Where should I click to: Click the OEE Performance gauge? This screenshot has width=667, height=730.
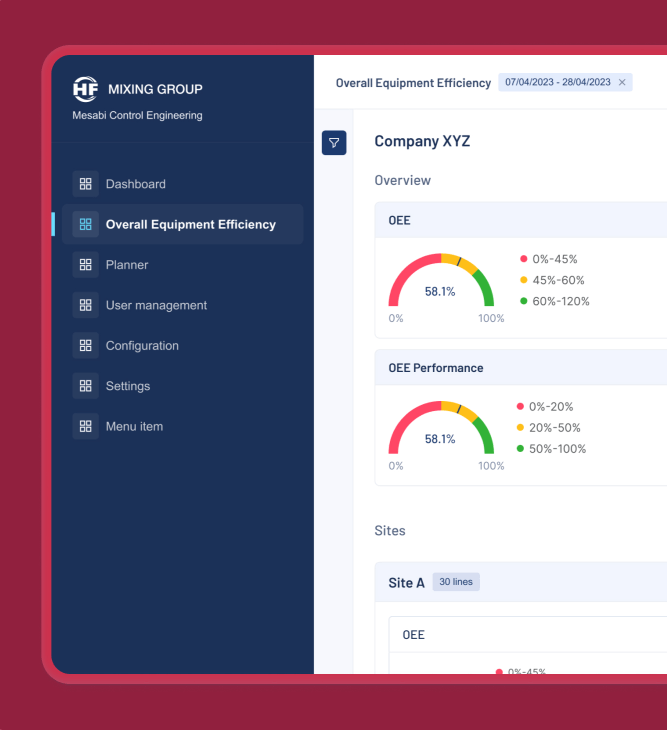pyautogui.click(x=441, y=428)
